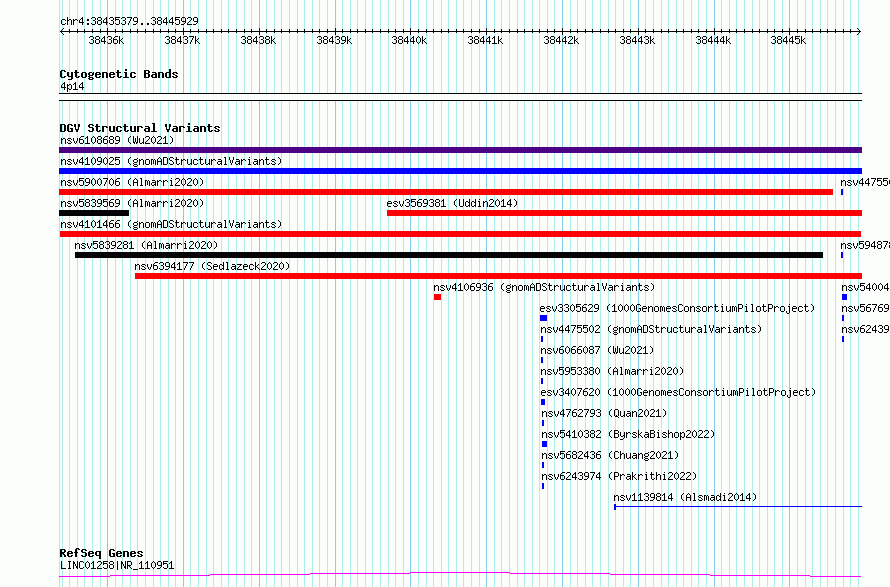
Task: Click the 38439k ruler position label
Action: click(334, 40)
